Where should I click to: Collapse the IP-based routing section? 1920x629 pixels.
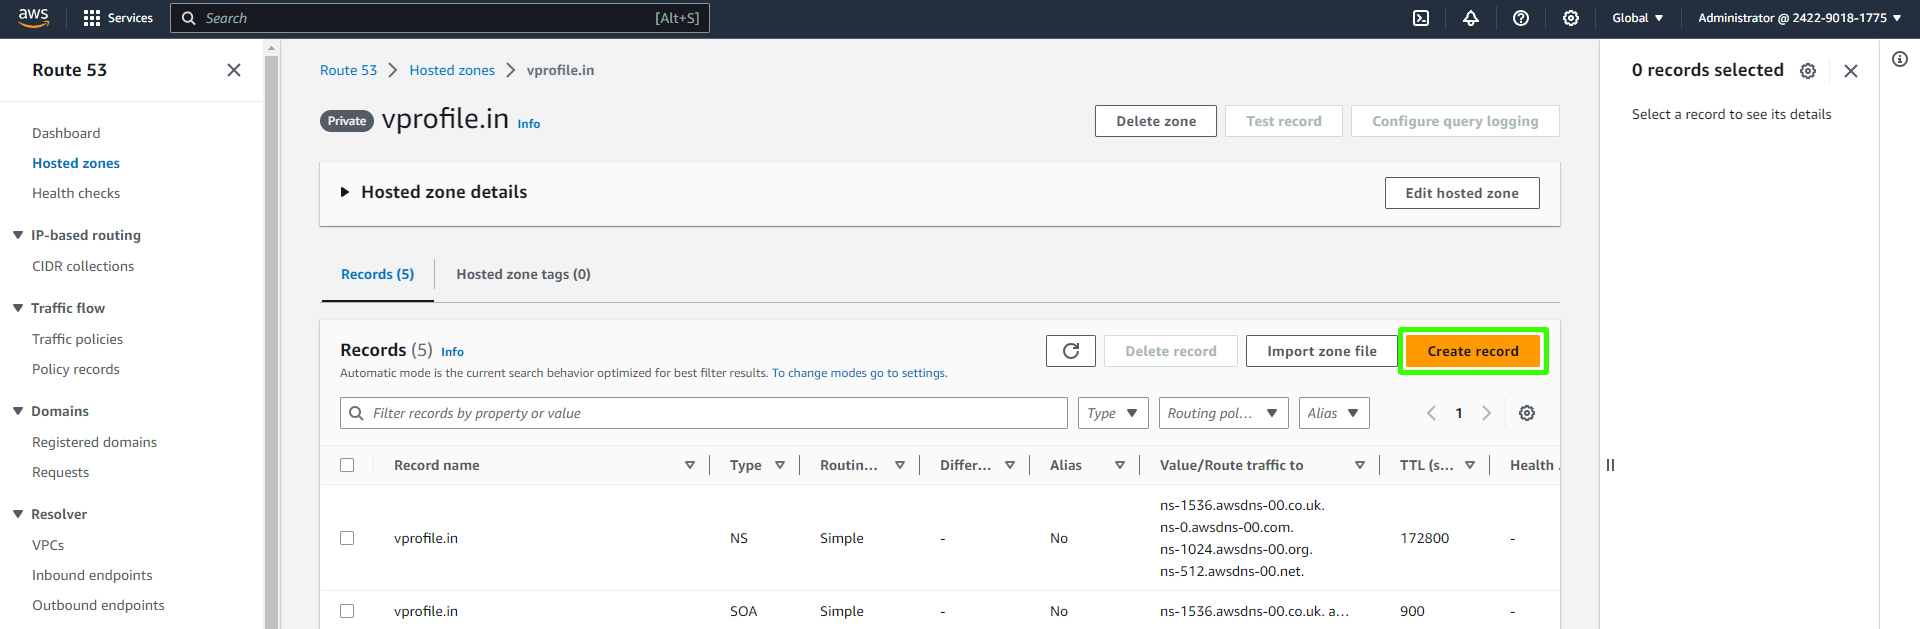pos(18,235)
